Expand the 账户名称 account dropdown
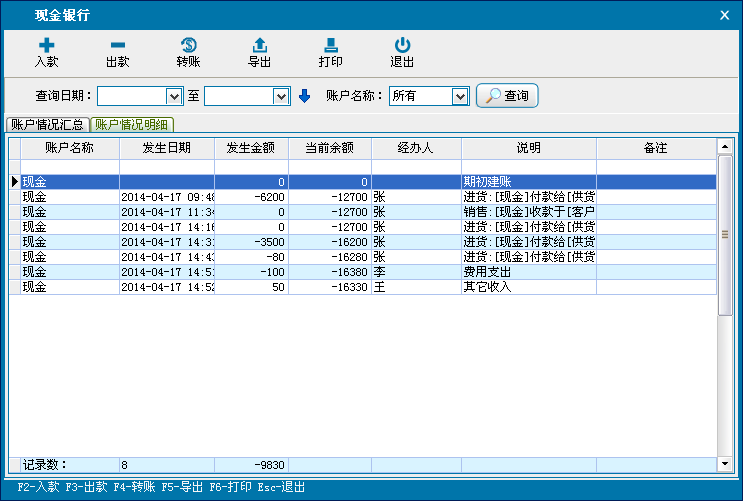This screenshot has width=743, height=501. 460,96
